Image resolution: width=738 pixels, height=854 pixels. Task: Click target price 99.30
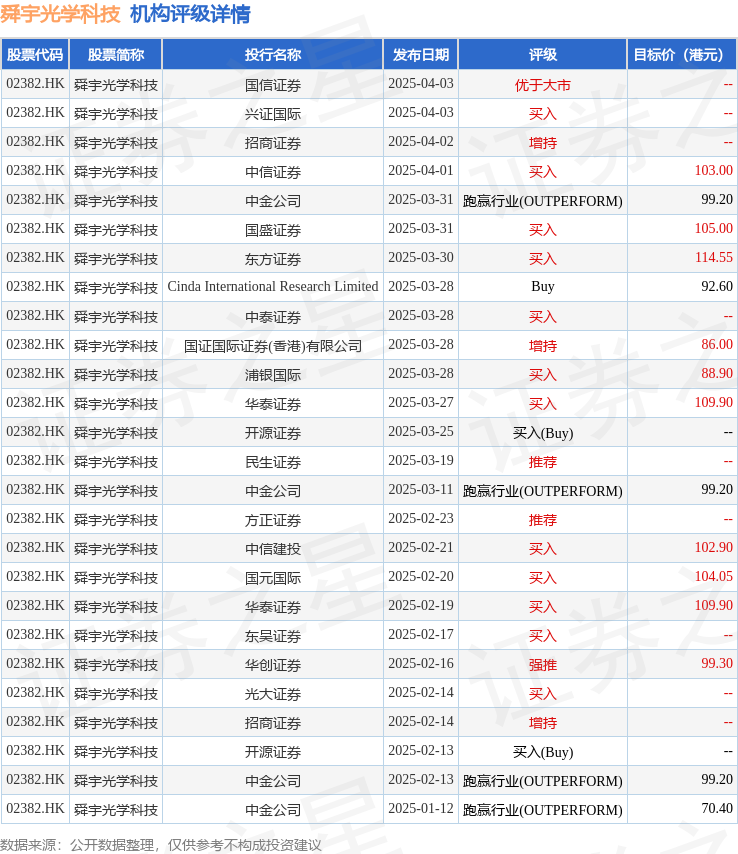tap(717, 663)
